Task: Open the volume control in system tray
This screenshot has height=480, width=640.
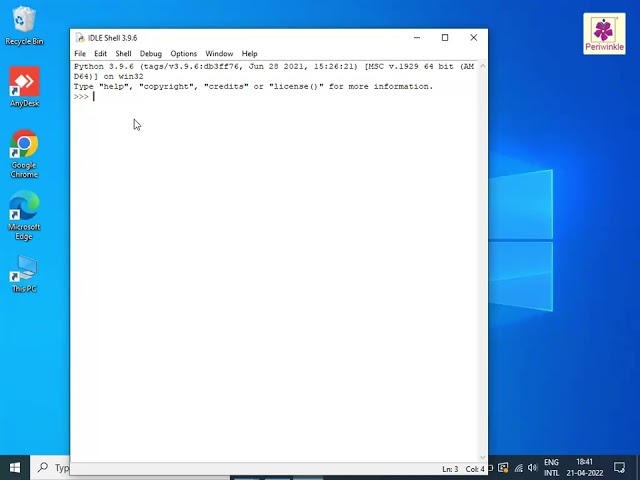Action: (x=532, y=468)
